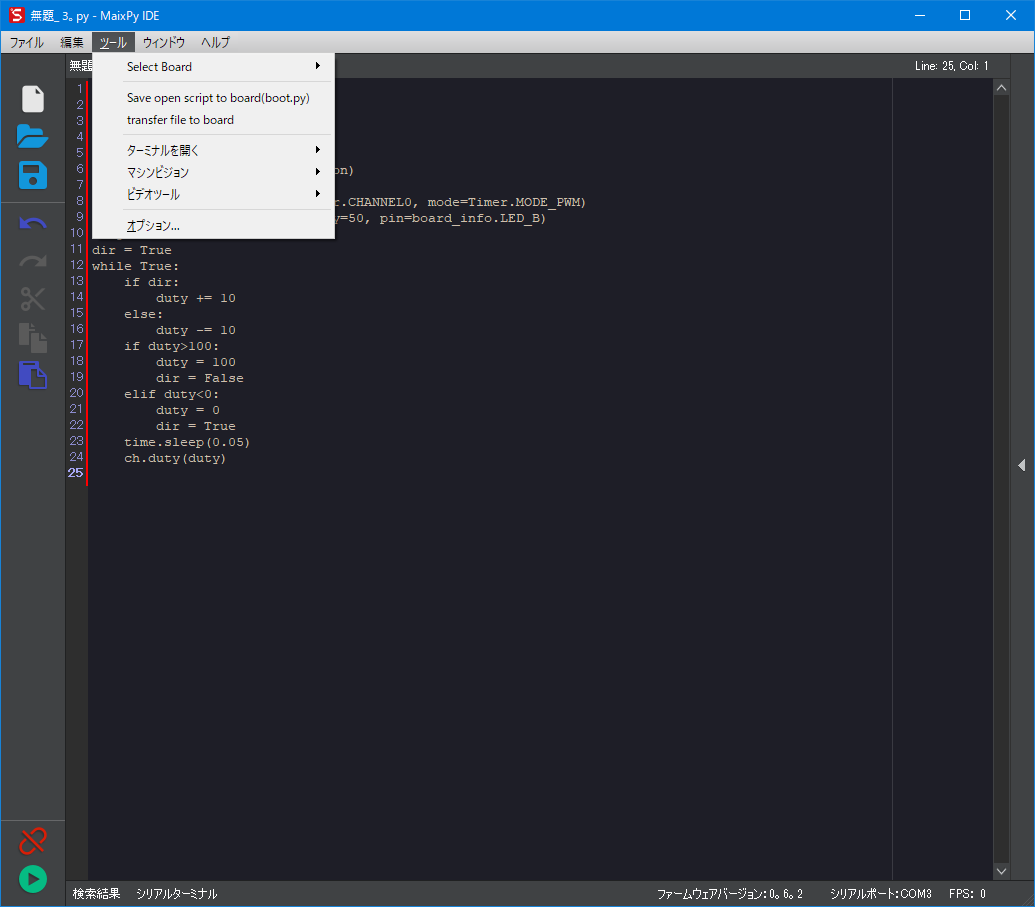Click code line 'elif duty<0:'
Screen dimensions: 1035x907
coord(171,394)
